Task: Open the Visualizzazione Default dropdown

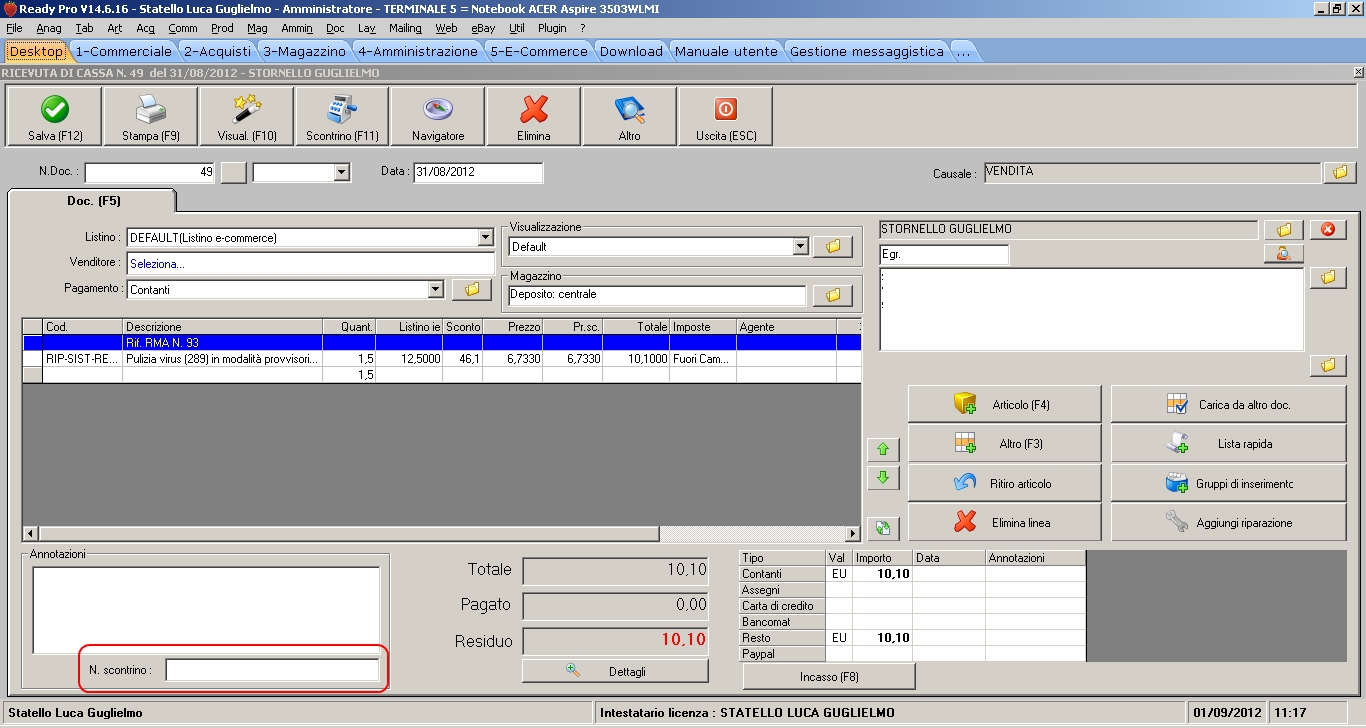Action: (799, 246)
